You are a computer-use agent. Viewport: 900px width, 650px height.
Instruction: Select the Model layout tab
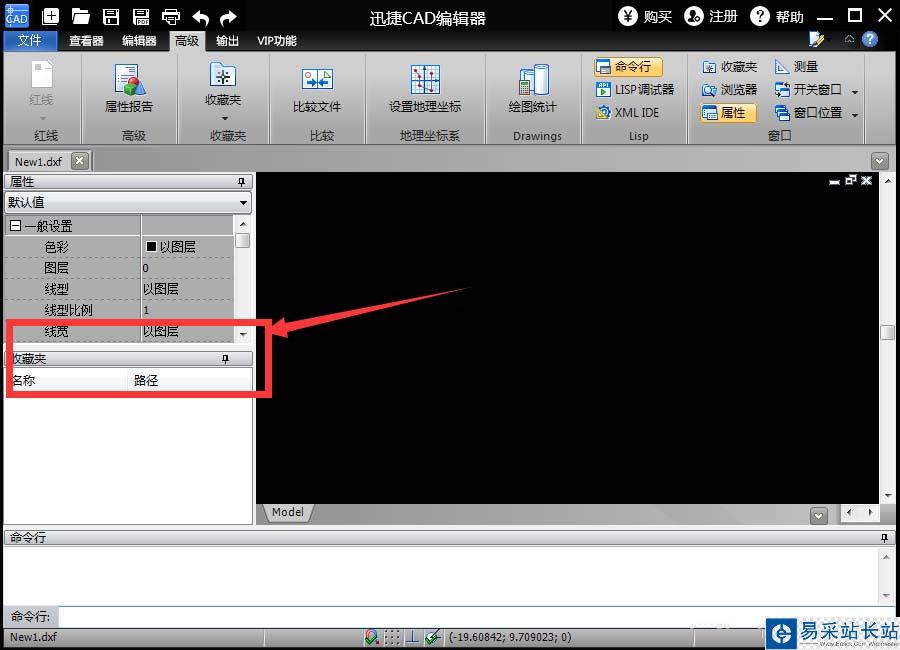tap(288, 512)
